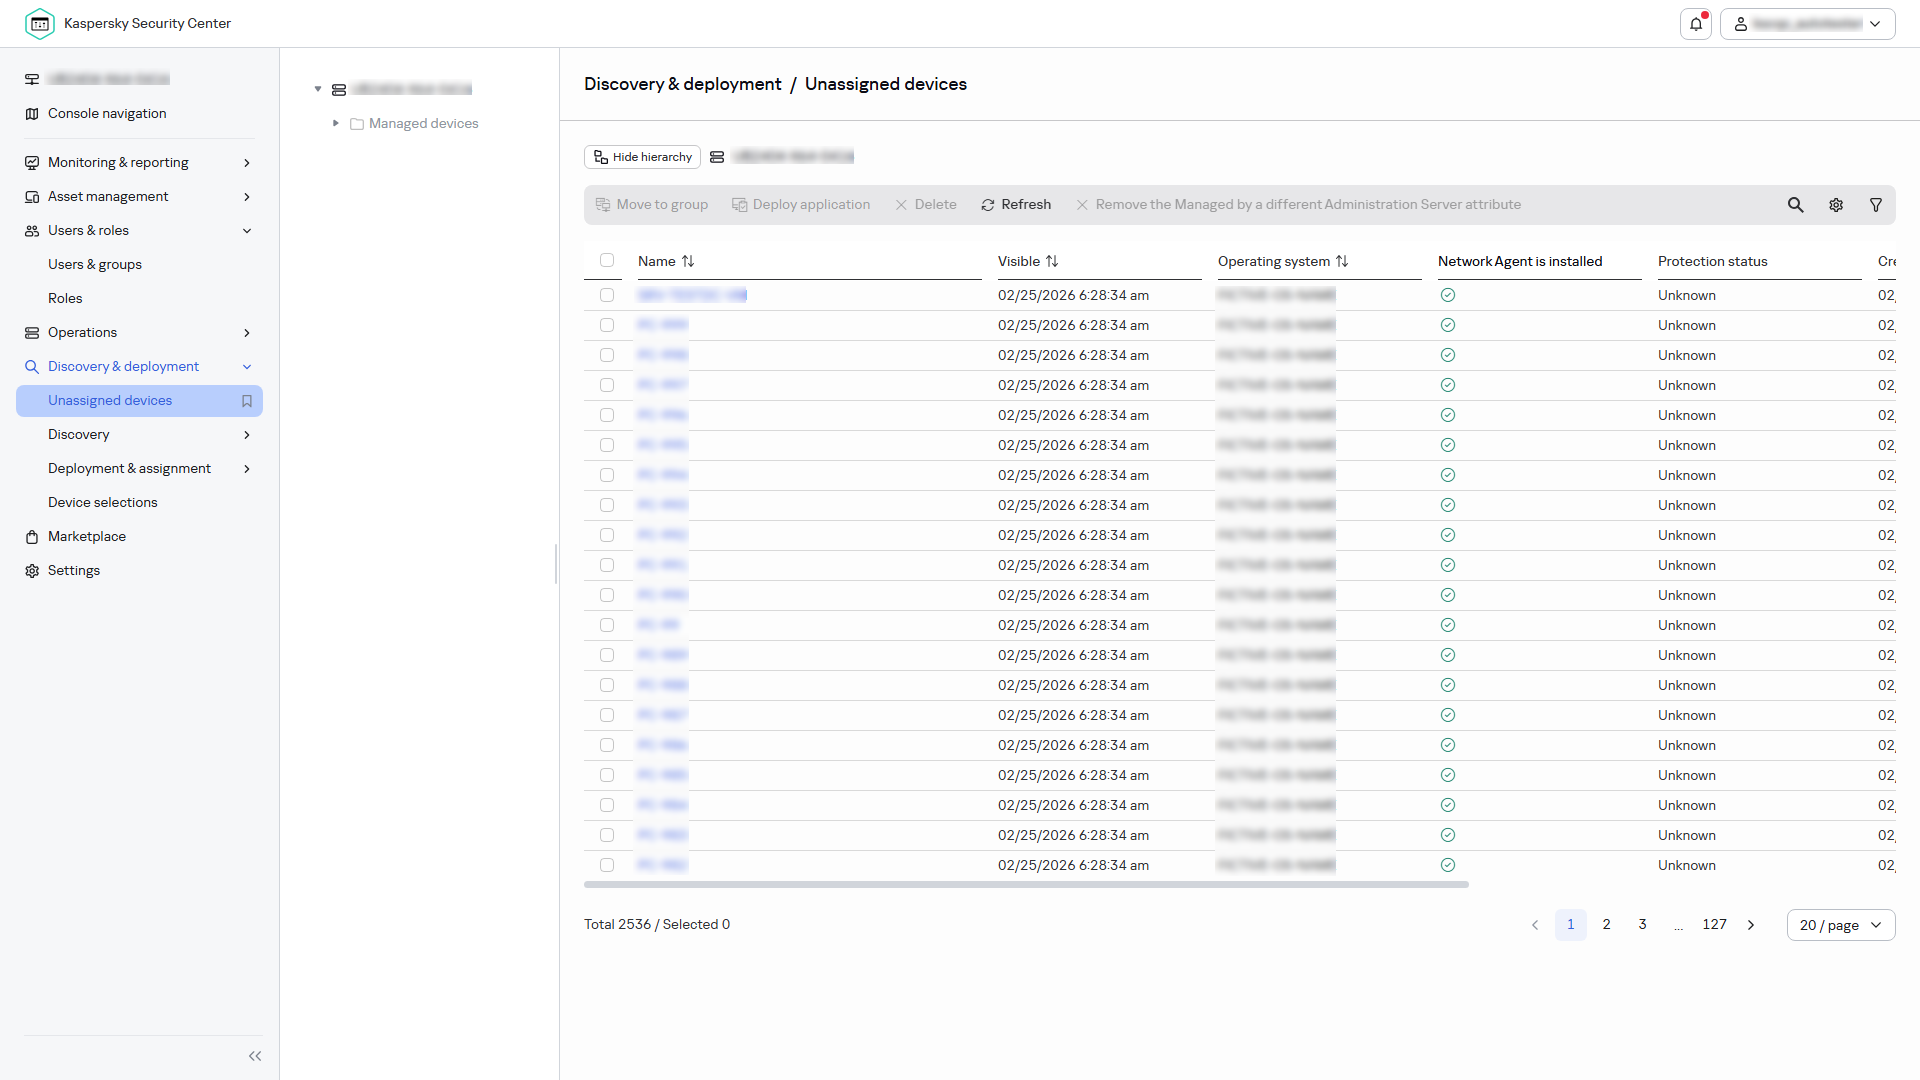The height and width of the screenshot is (1080, 1920).
Task: Open Device selections menu item
Action: (x=103, y=503)
